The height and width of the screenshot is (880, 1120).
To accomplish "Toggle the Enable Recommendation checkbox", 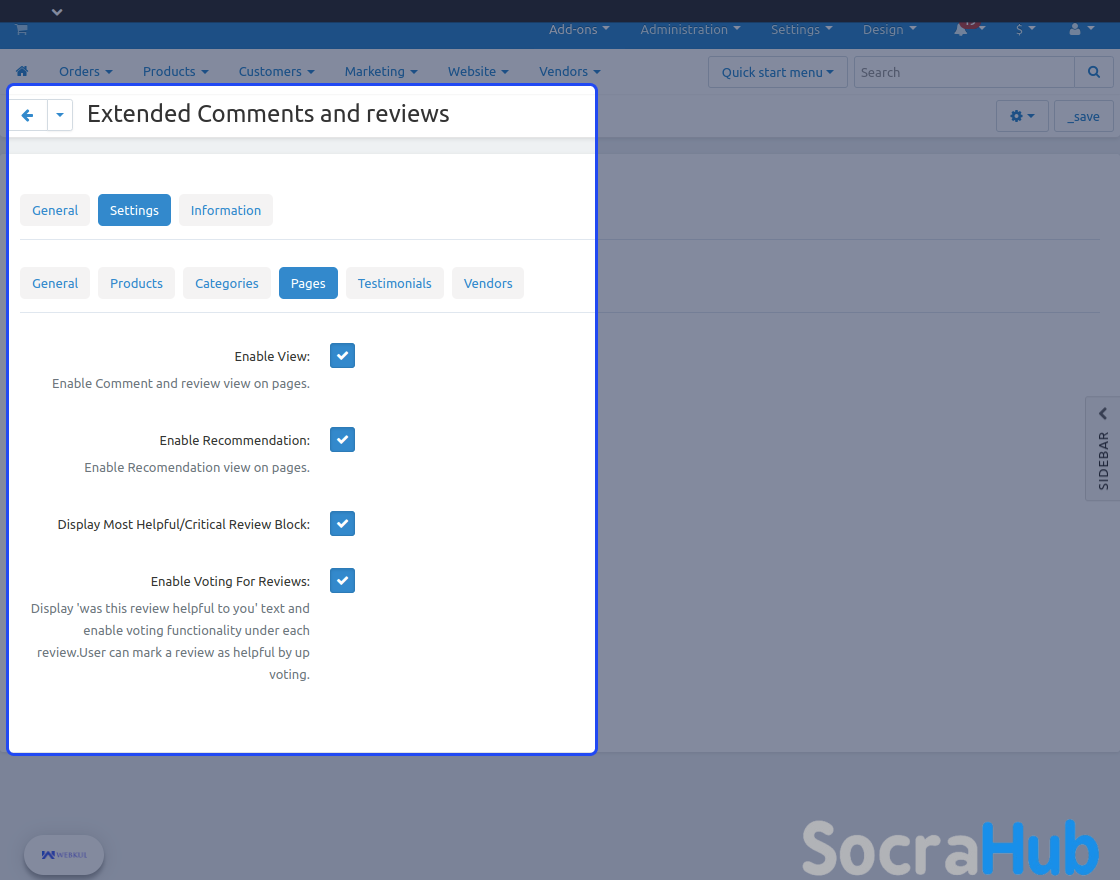I will click(x=342, y=440).
